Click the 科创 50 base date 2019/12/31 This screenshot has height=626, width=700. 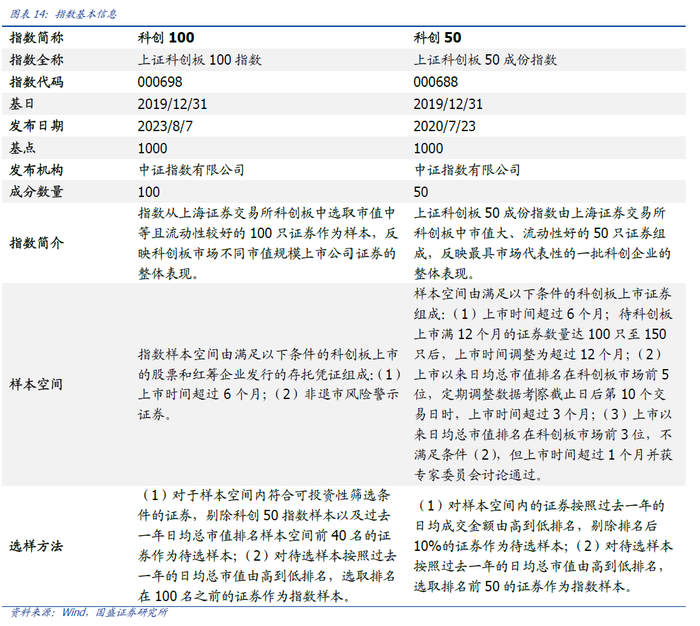[448, 104]
